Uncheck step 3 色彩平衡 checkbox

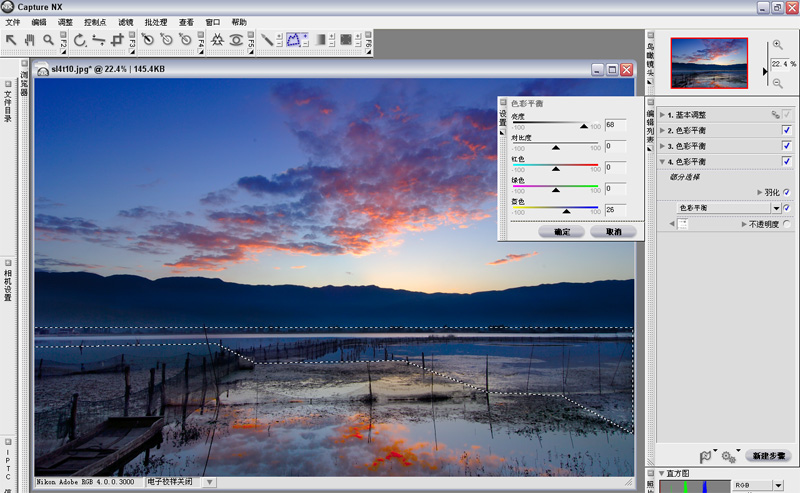pyautogui.click(x=787, y=146)
